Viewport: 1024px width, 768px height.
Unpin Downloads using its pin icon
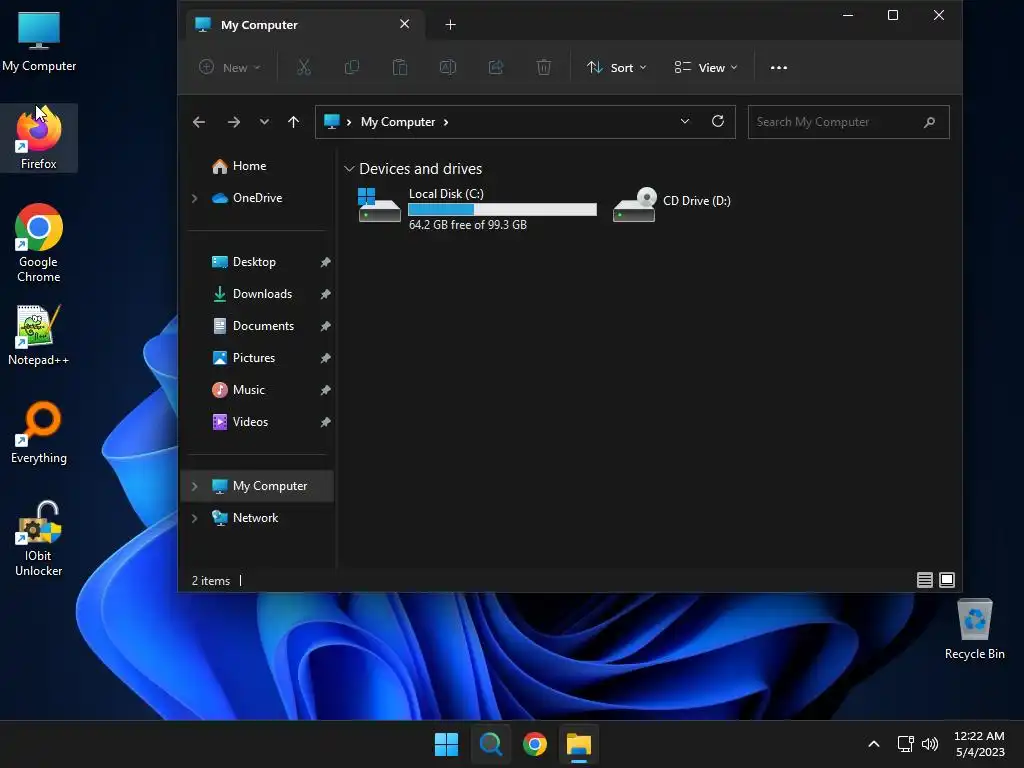tap(325, 294)
